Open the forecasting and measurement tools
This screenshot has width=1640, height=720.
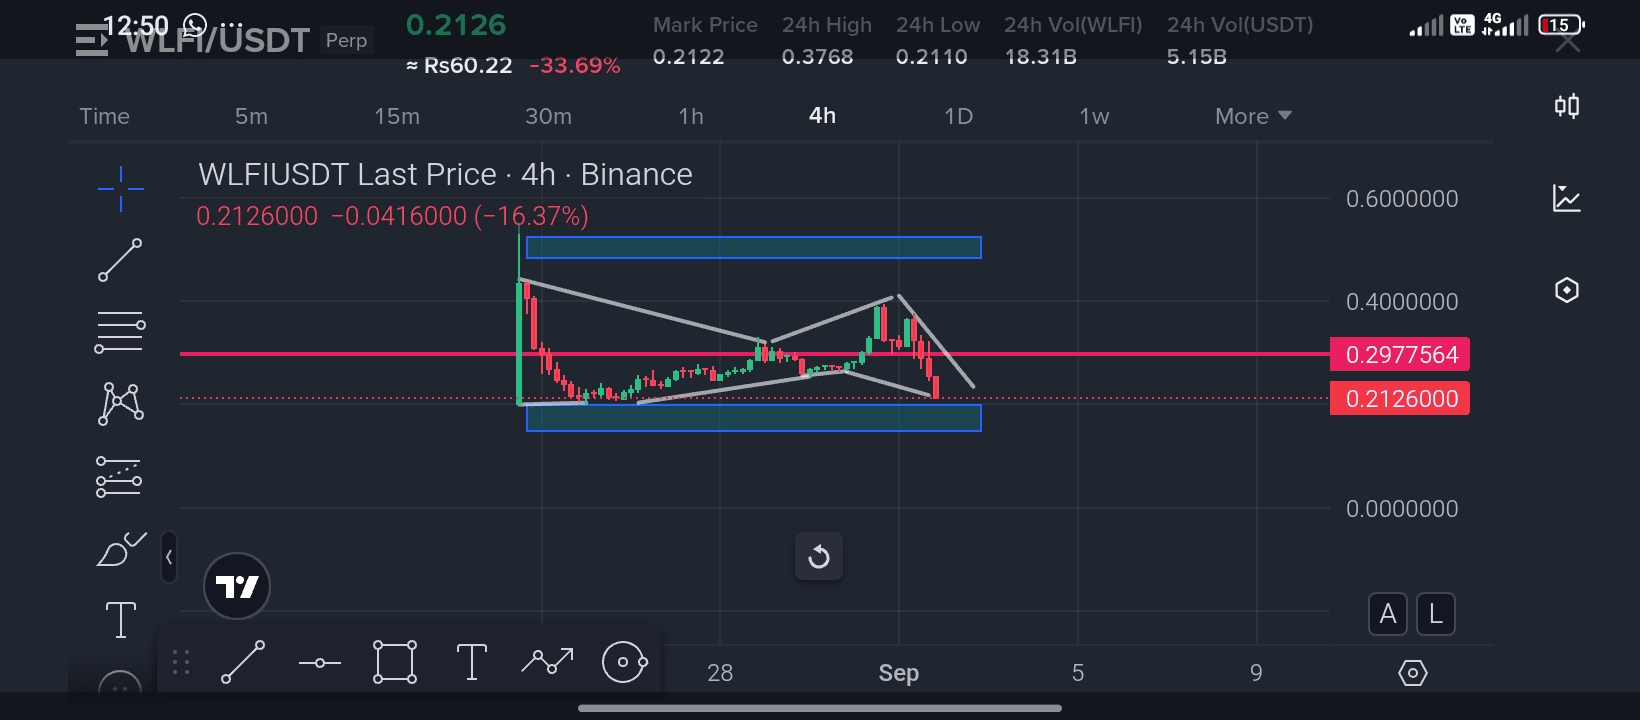pos(119,476)
